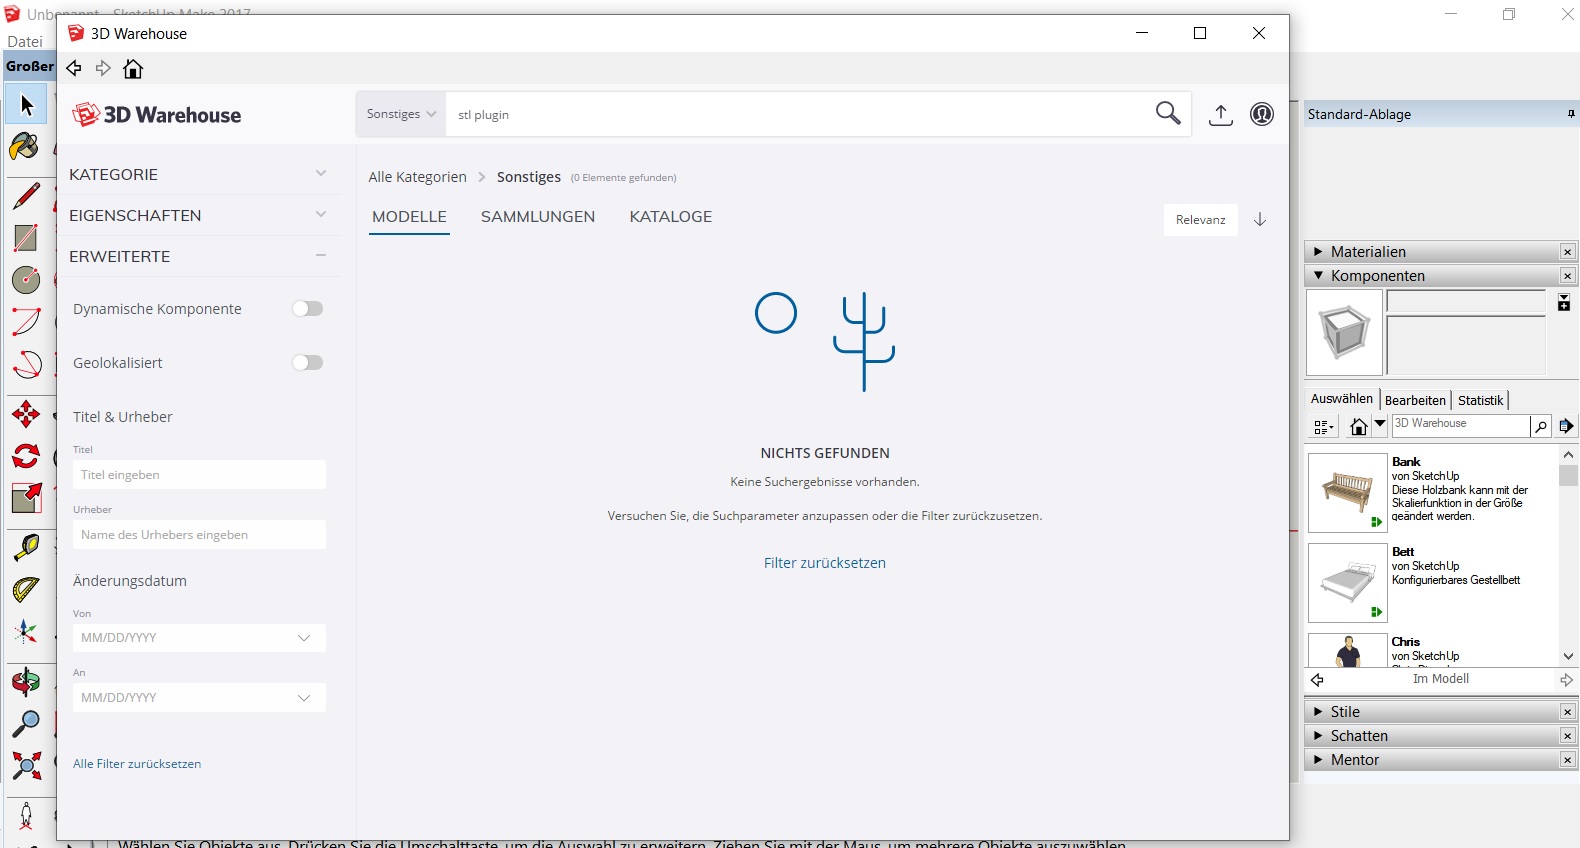This screenshot has height=848, width=1580.
Task: Open the user account profile icon
Action: coord(1262,115)
